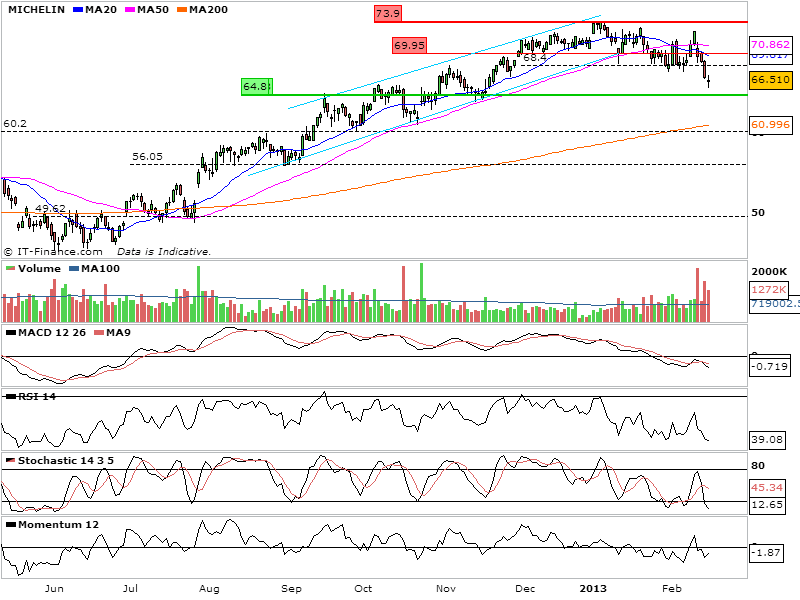Click the 50 price axis label
This screenshot has width=800, height=600.
coord(758,213)
